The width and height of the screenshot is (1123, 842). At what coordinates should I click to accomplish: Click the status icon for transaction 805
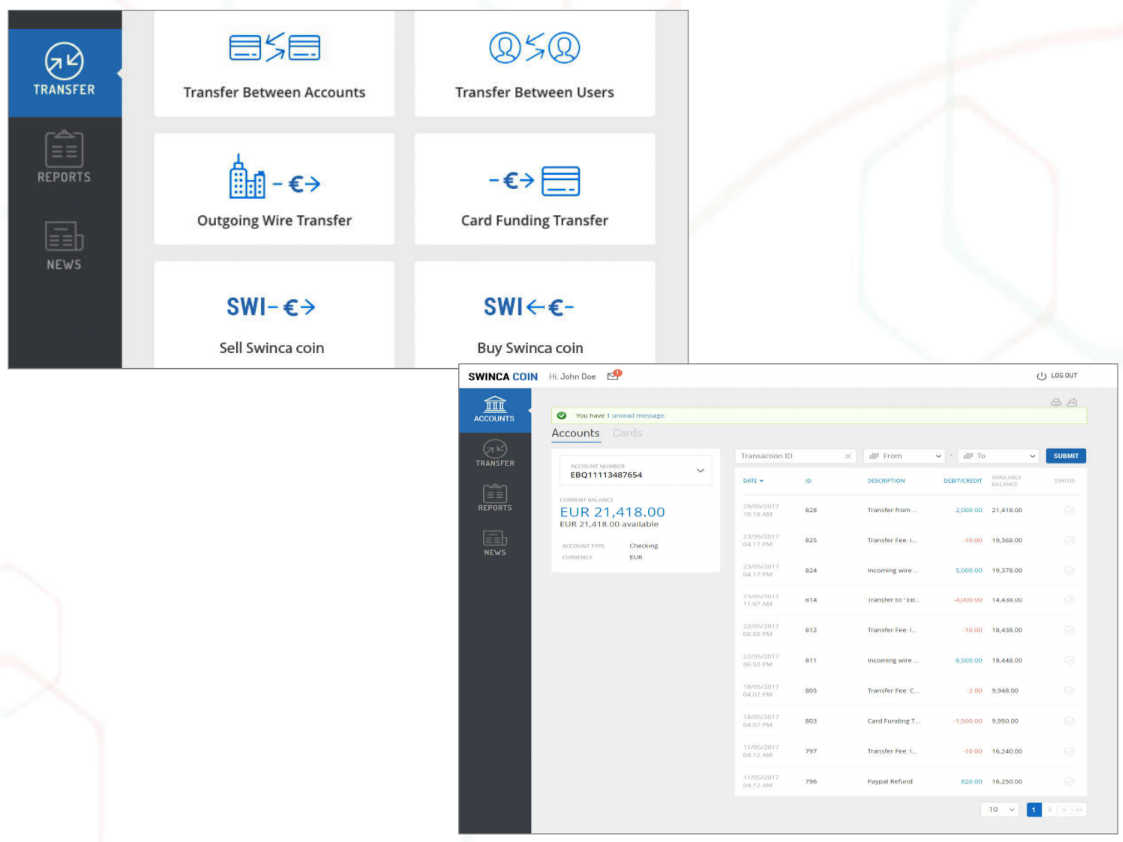pyautogui.click(x=1069, y=691)
